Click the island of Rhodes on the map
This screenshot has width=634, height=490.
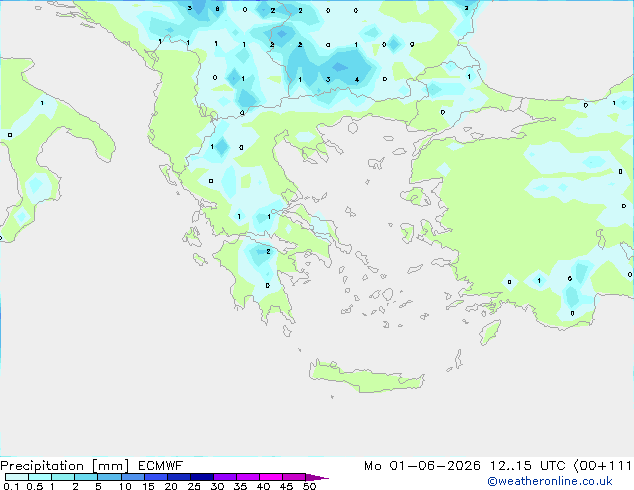point(490,332)
